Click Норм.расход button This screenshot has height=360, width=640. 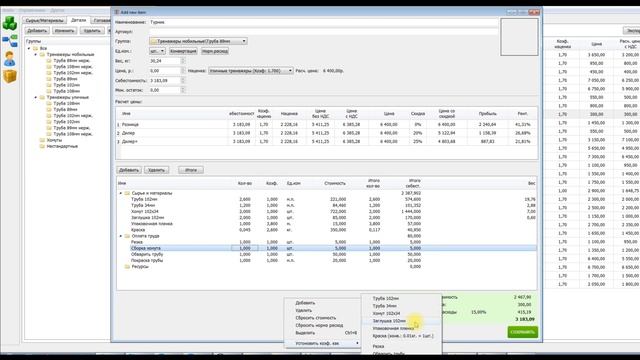coord(215,51)
